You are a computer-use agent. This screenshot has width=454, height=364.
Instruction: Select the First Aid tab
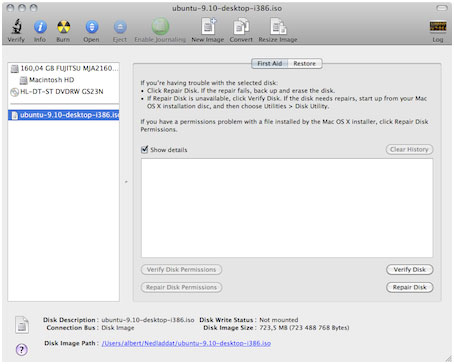(x=269, y=63)
